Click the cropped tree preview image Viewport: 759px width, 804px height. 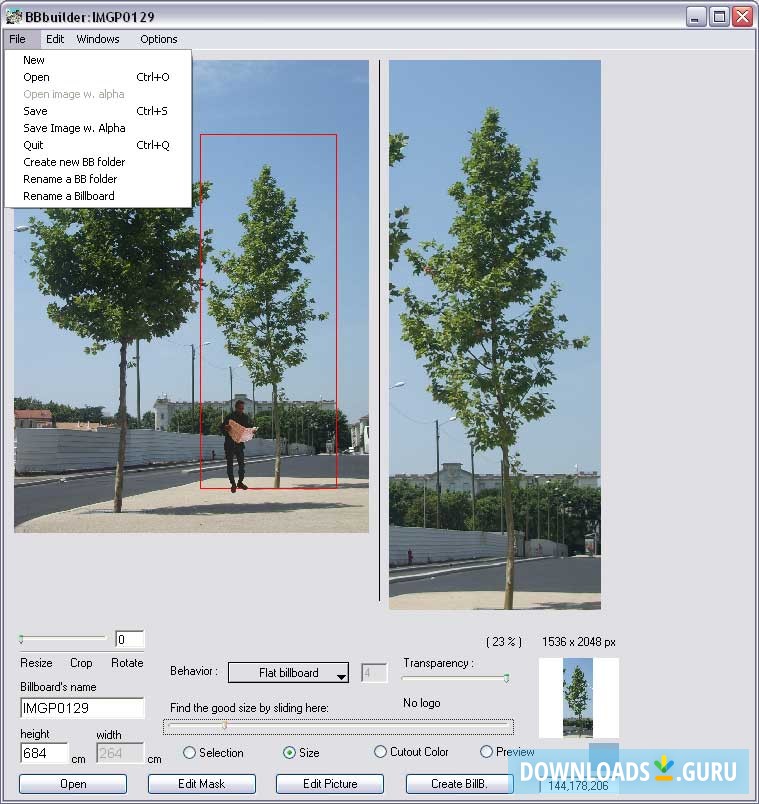click(x=494, y=334)
